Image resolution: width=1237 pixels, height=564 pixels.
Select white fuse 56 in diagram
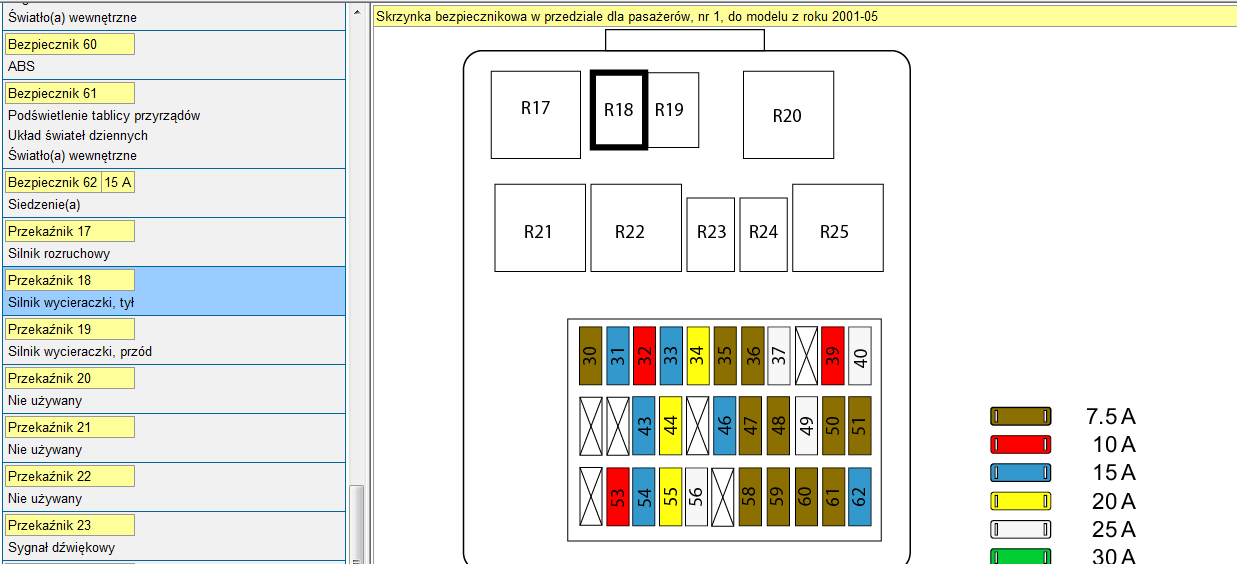(x=696, y=497)
